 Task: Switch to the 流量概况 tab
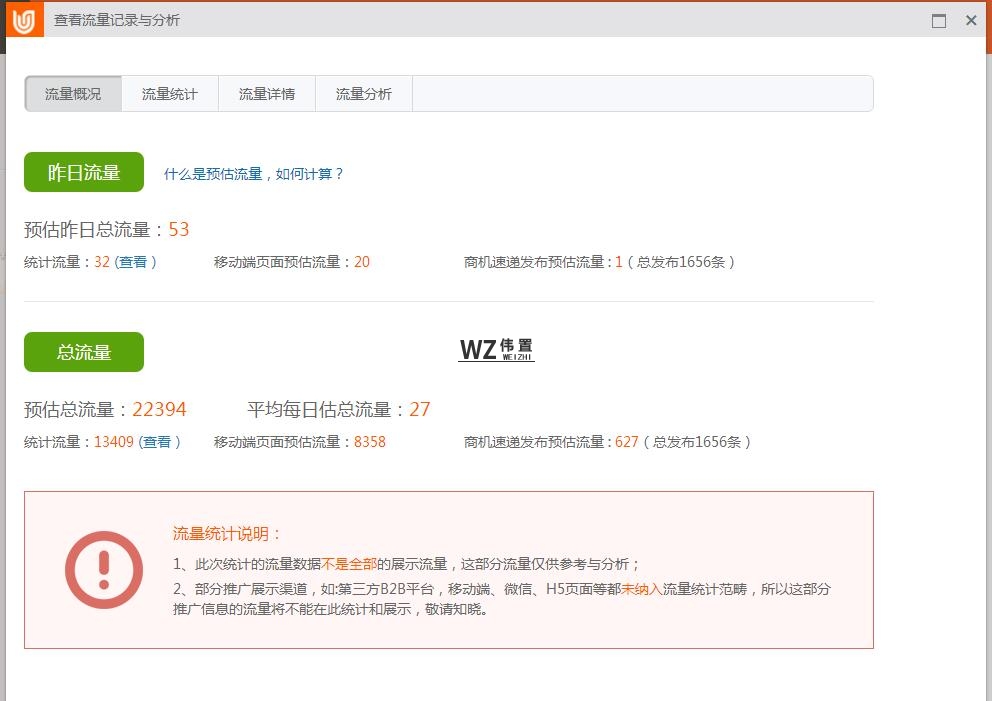[73, 94]
